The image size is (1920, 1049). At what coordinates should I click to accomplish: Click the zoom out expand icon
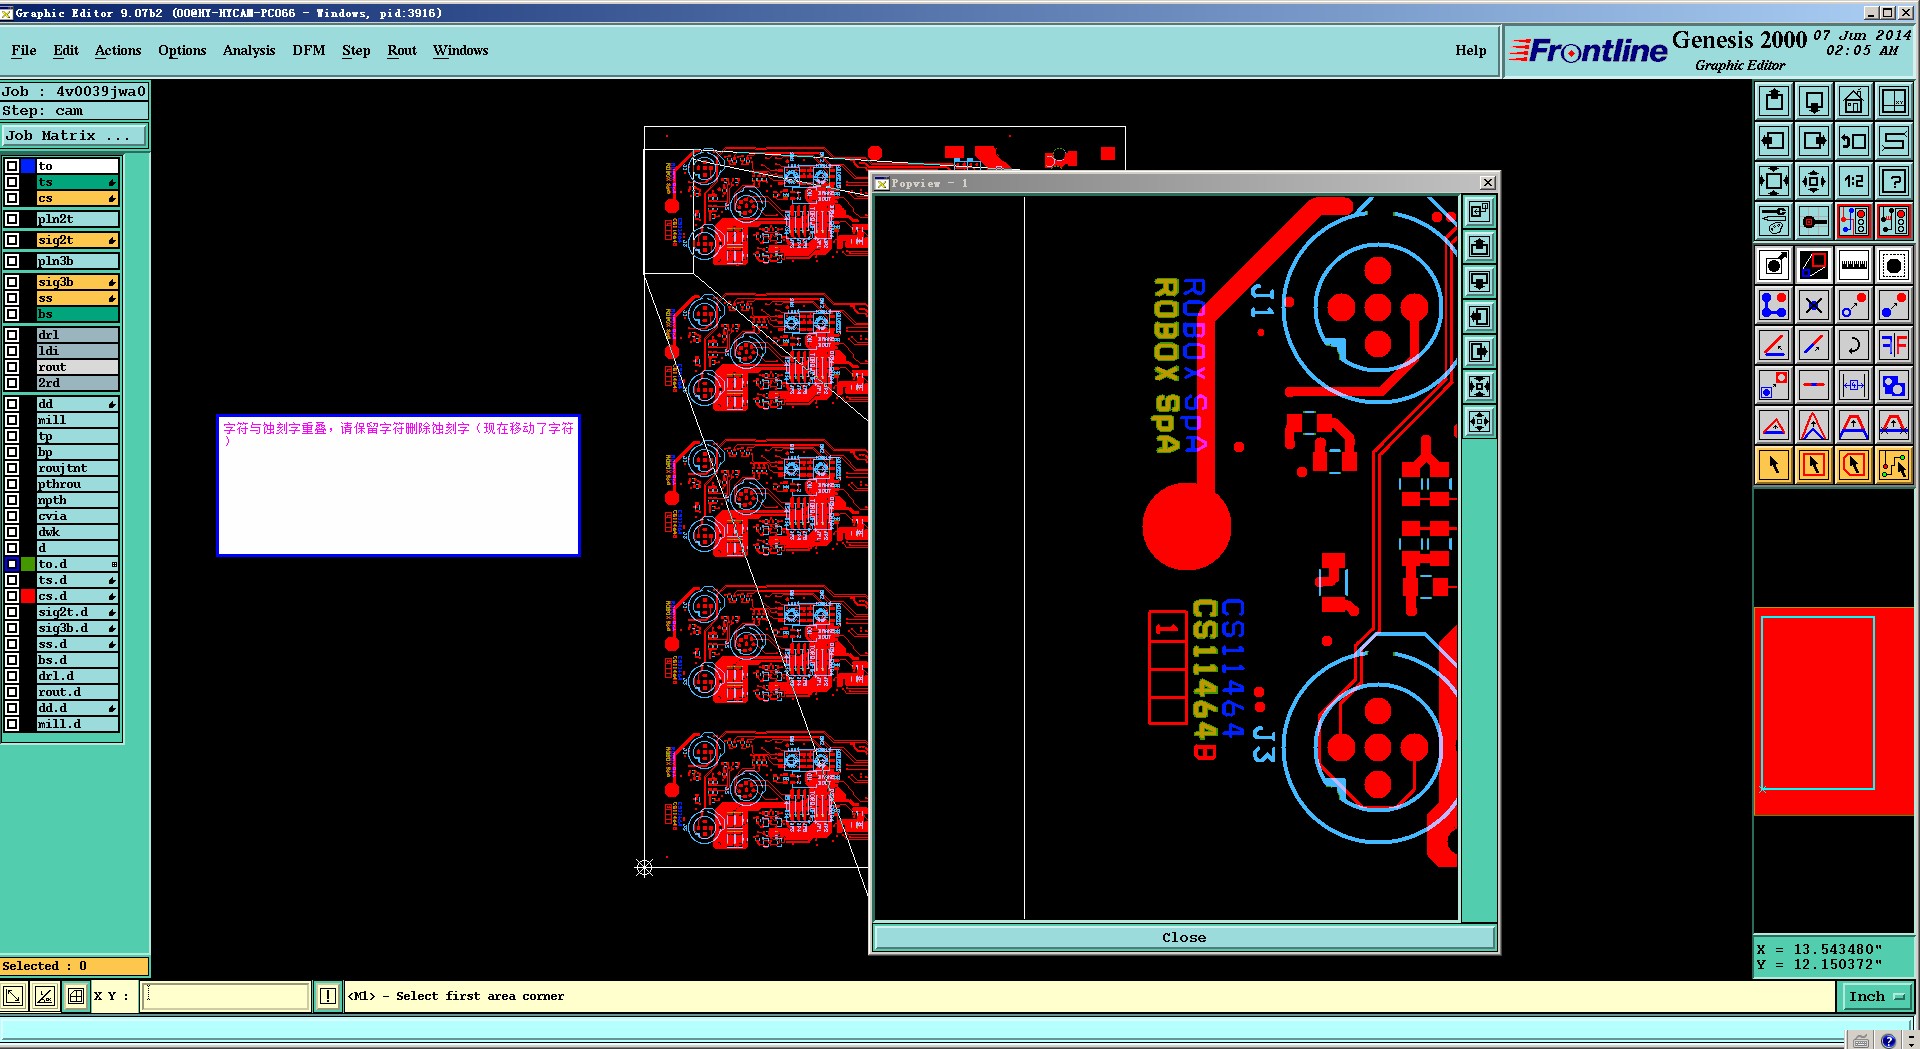tap(1774, 181)
